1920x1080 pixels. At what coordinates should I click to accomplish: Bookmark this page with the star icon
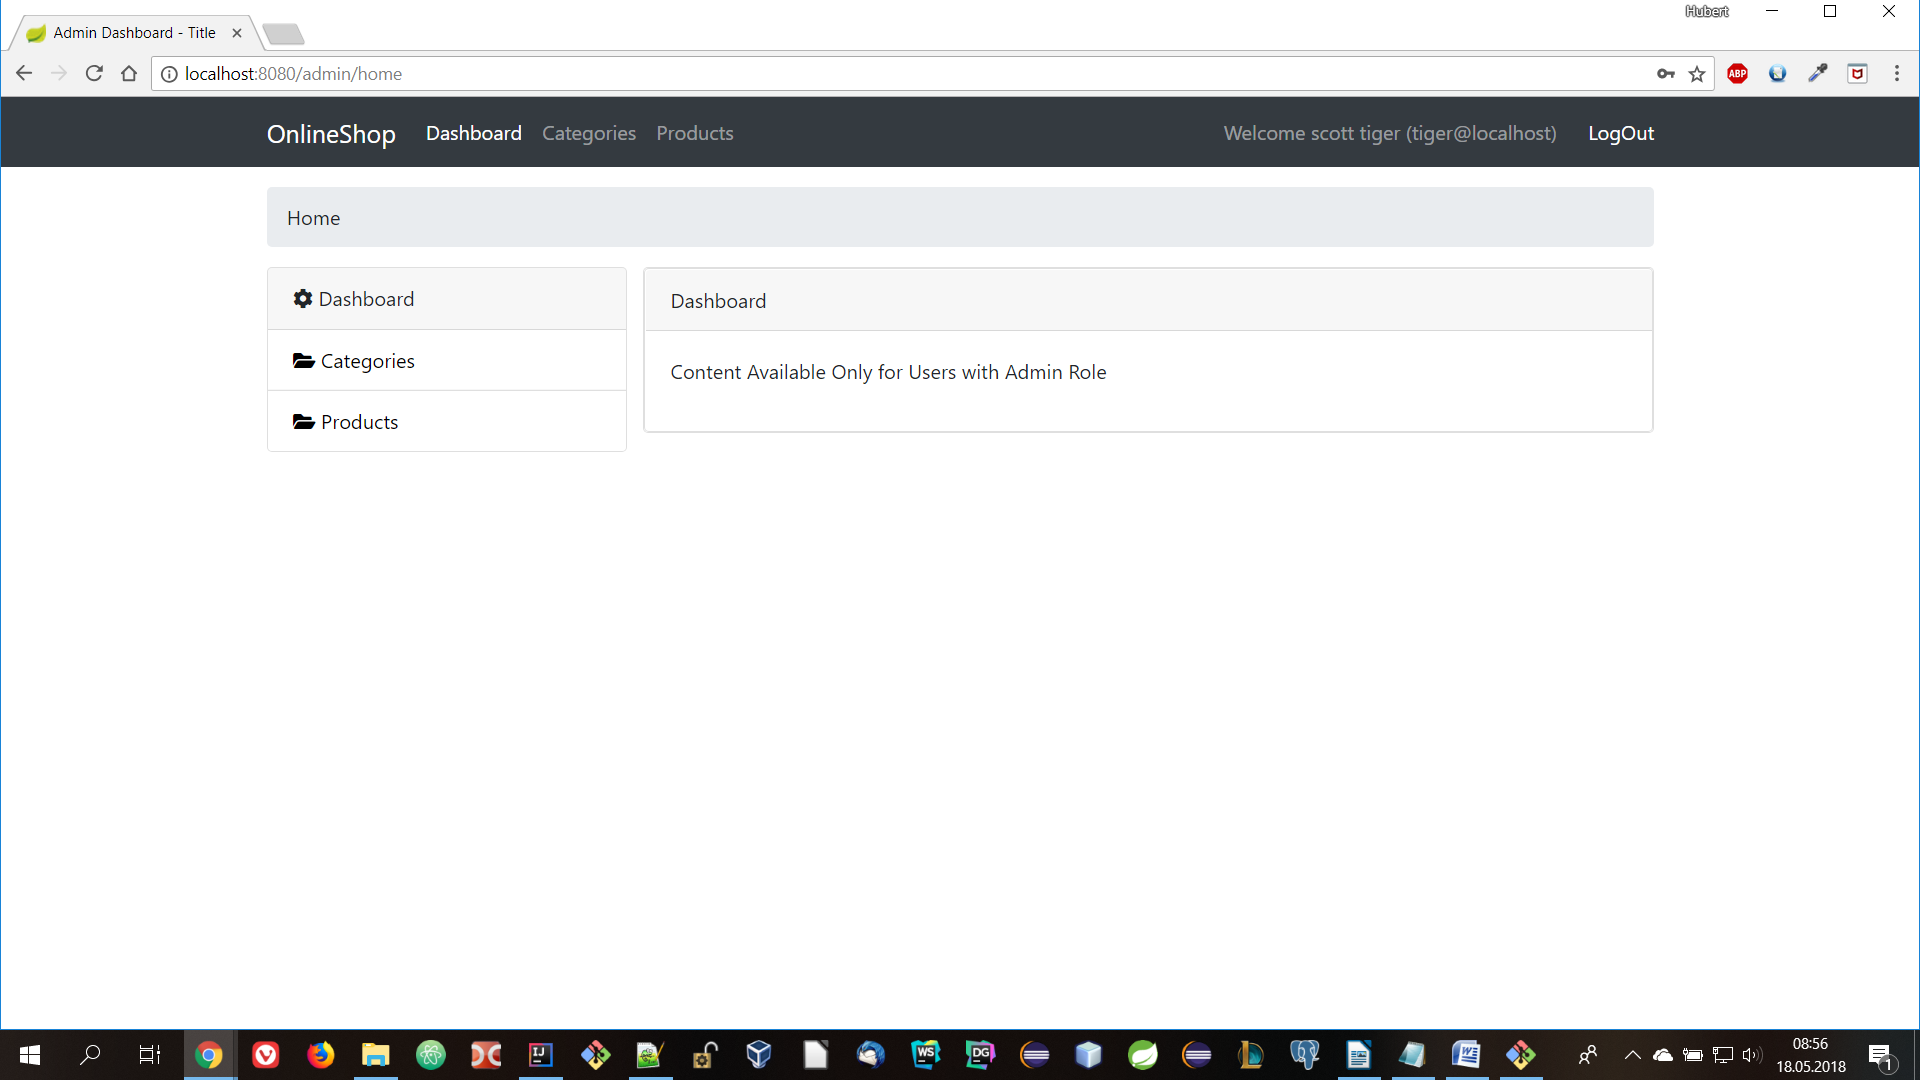point(1697,74)
